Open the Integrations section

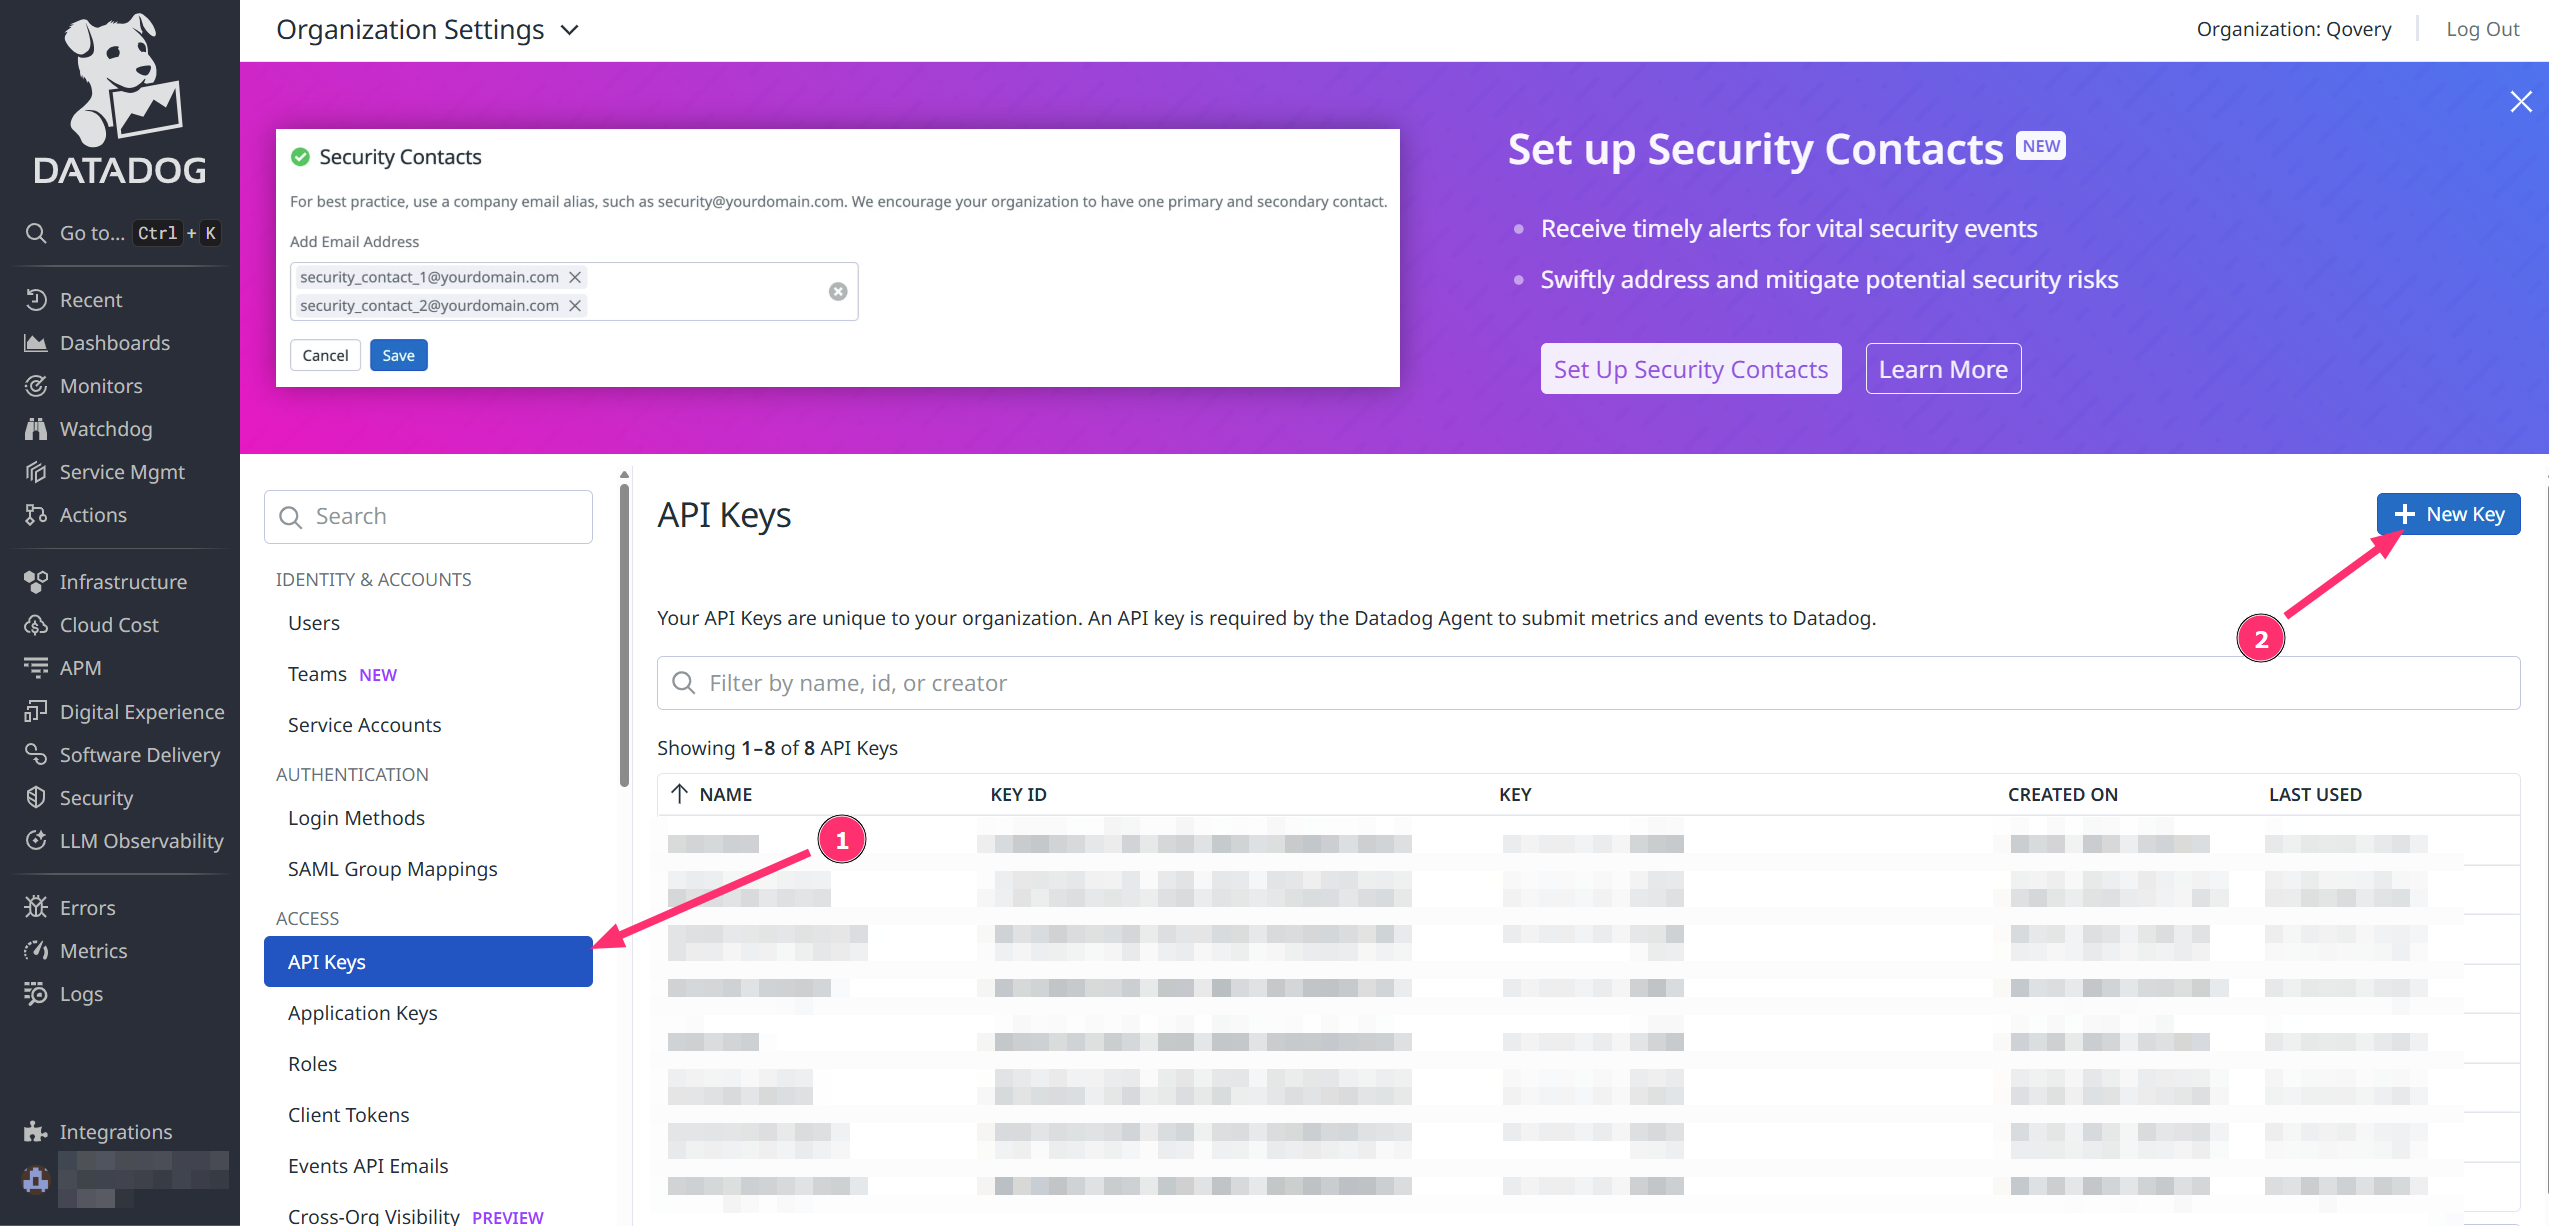116,1131
